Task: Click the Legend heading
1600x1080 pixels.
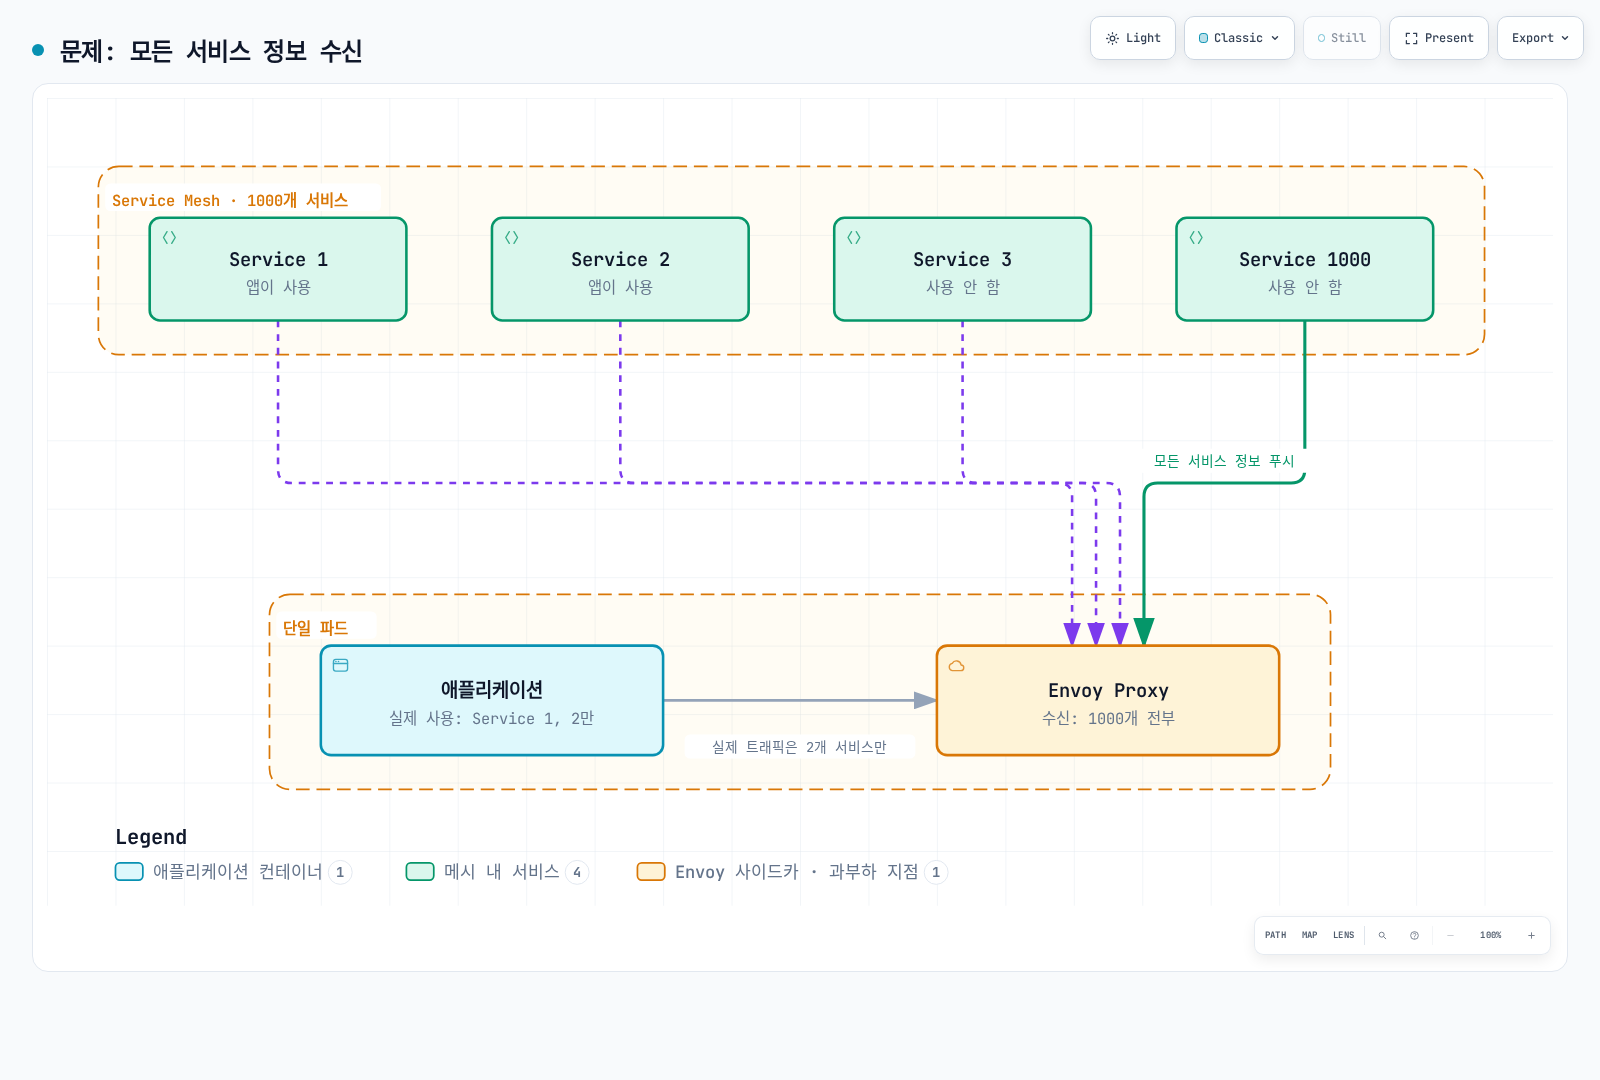Action: [x=151, y=837]
